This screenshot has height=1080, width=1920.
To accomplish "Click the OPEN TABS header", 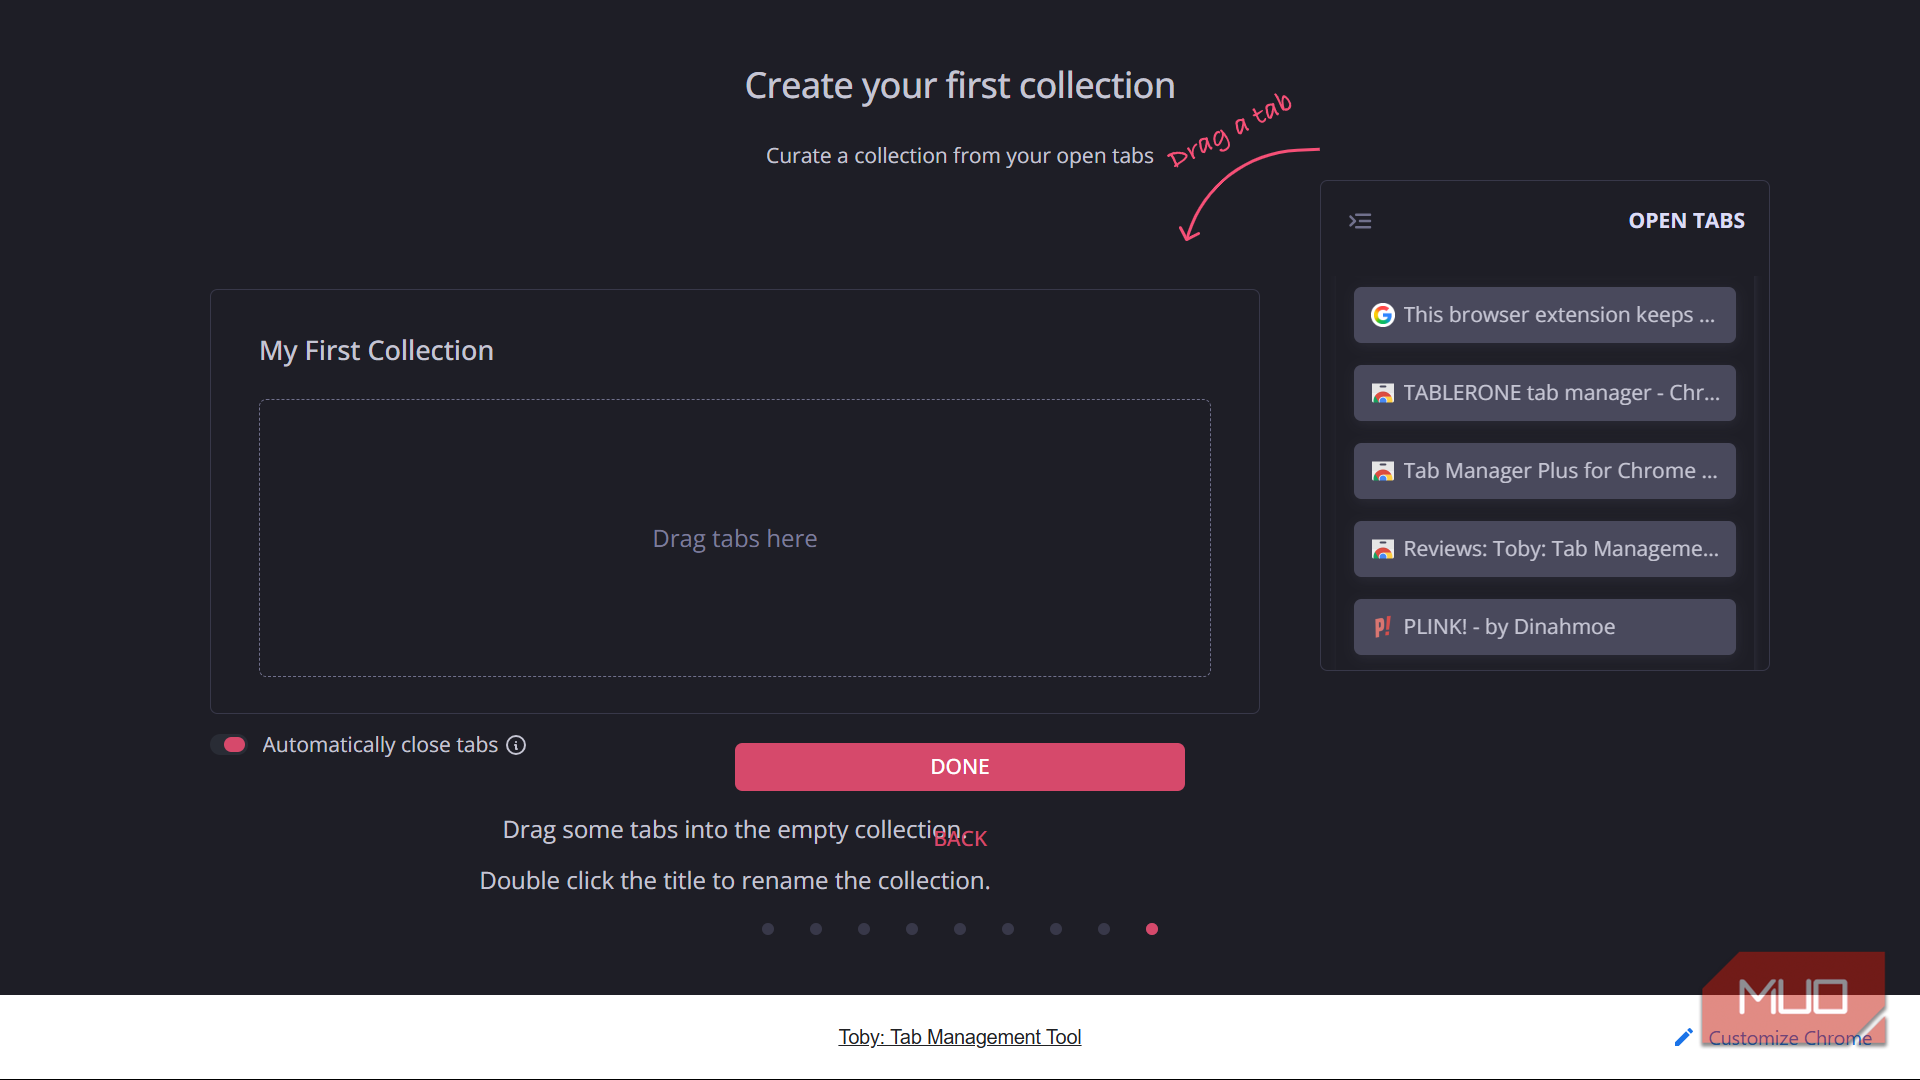I will click(x=1686, y=221).
